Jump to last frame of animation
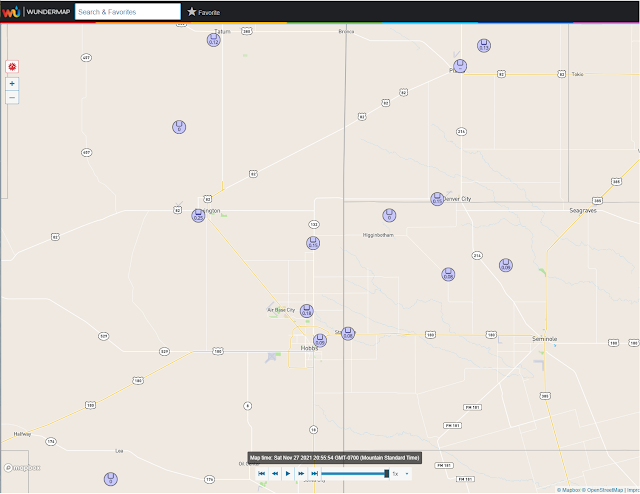 pos(314,474)
